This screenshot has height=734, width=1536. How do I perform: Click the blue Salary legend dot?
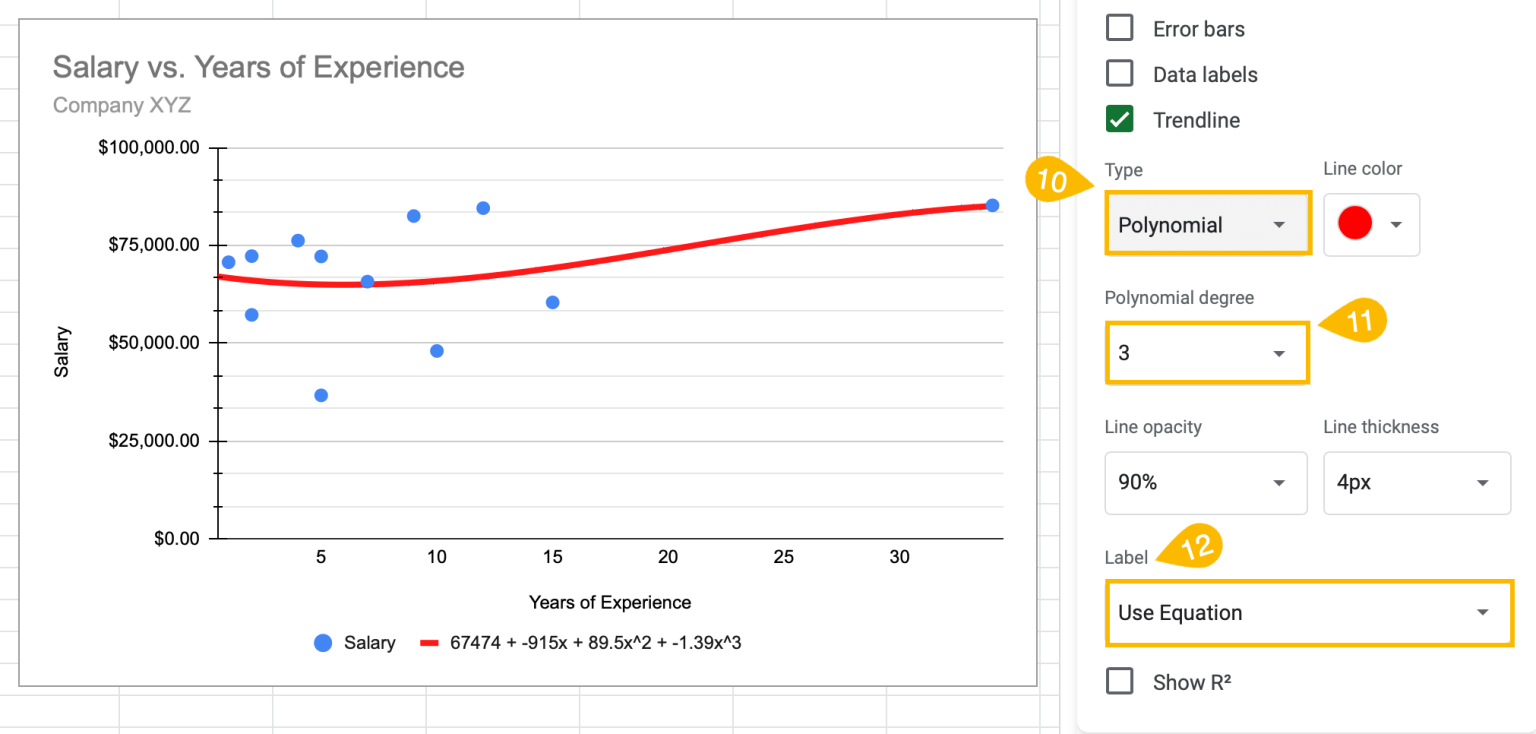pos(323,643)
